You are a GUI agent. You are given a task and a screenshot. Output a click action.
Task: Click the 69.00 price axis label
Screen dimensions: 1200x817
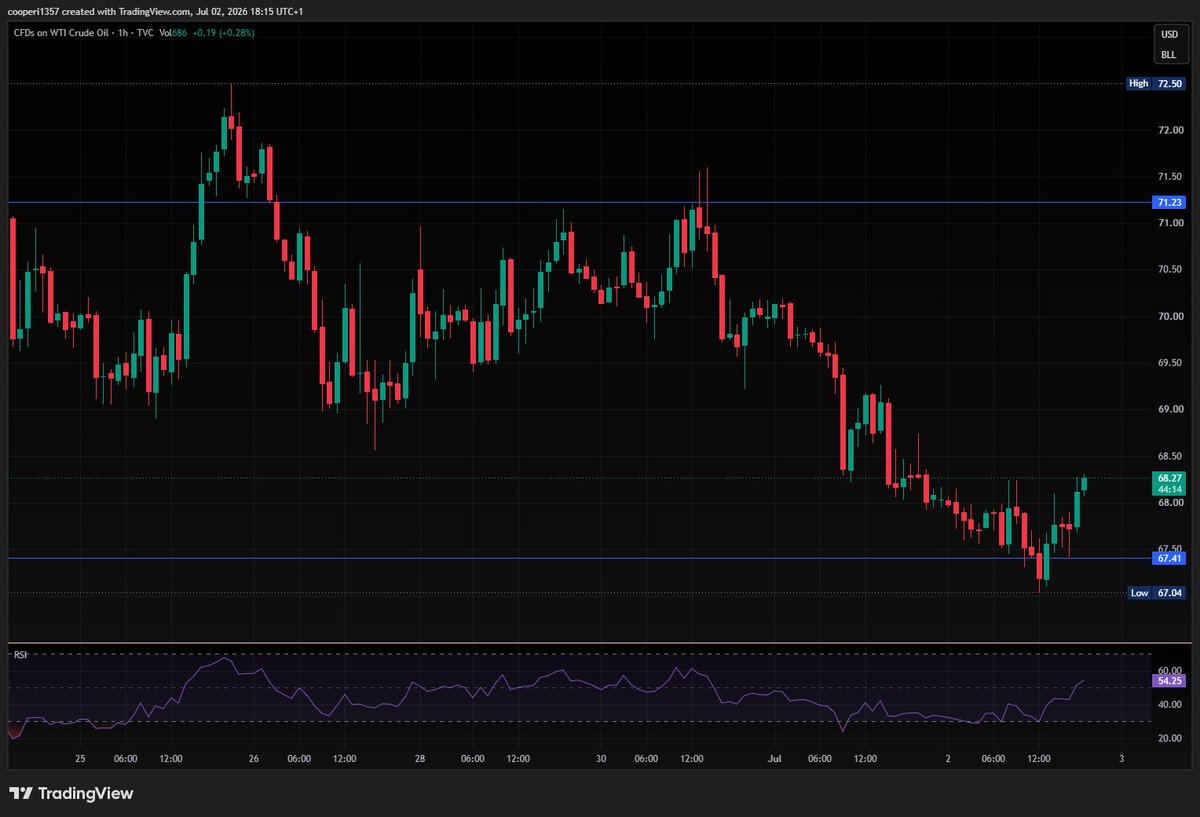coord(1169,410)
